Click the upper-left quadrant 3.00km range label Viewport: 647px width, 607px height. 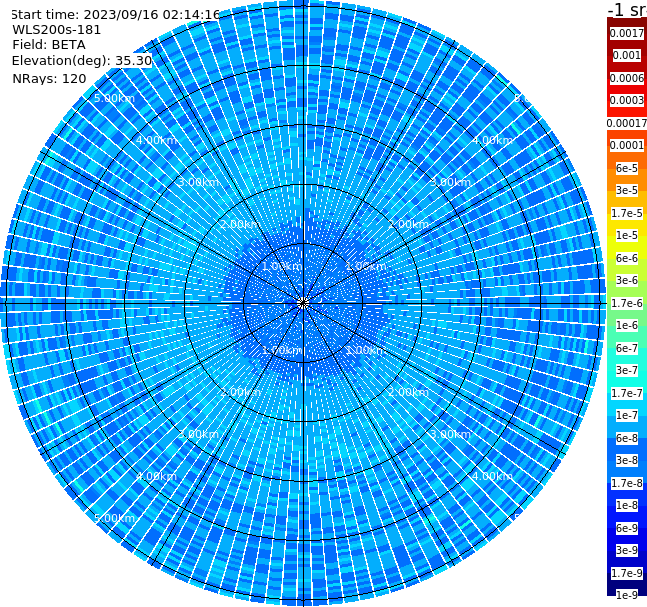tap(198, 182)
